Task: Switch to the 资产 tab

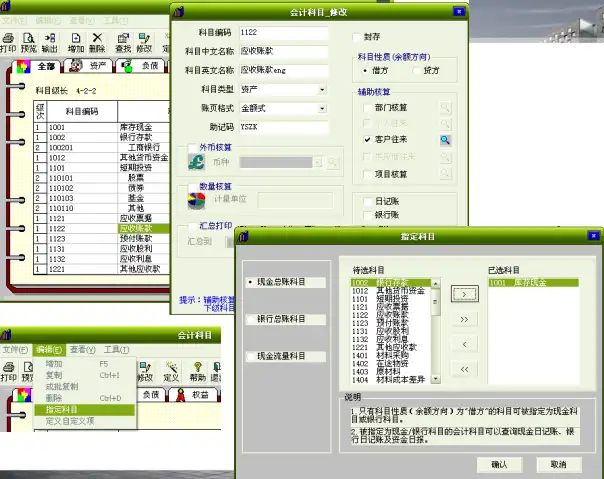Action: coord(89,66)
